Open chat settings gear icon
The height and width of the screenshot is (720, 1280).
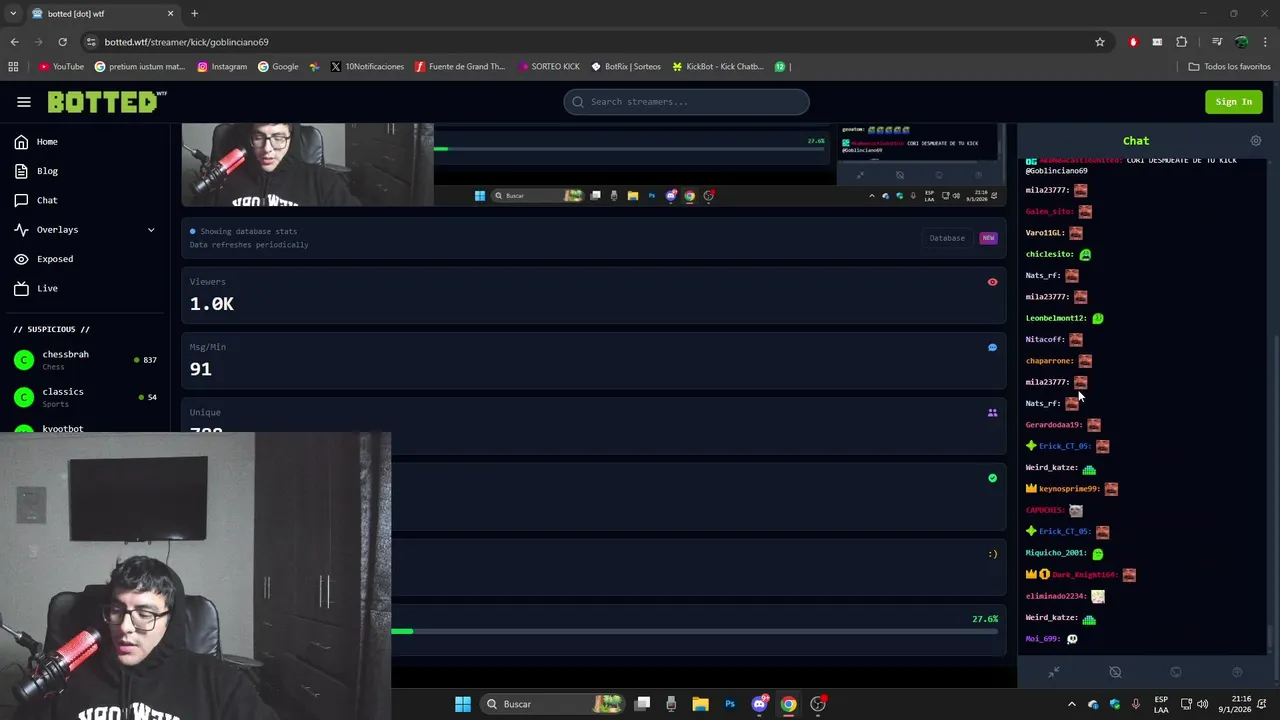1256,141
